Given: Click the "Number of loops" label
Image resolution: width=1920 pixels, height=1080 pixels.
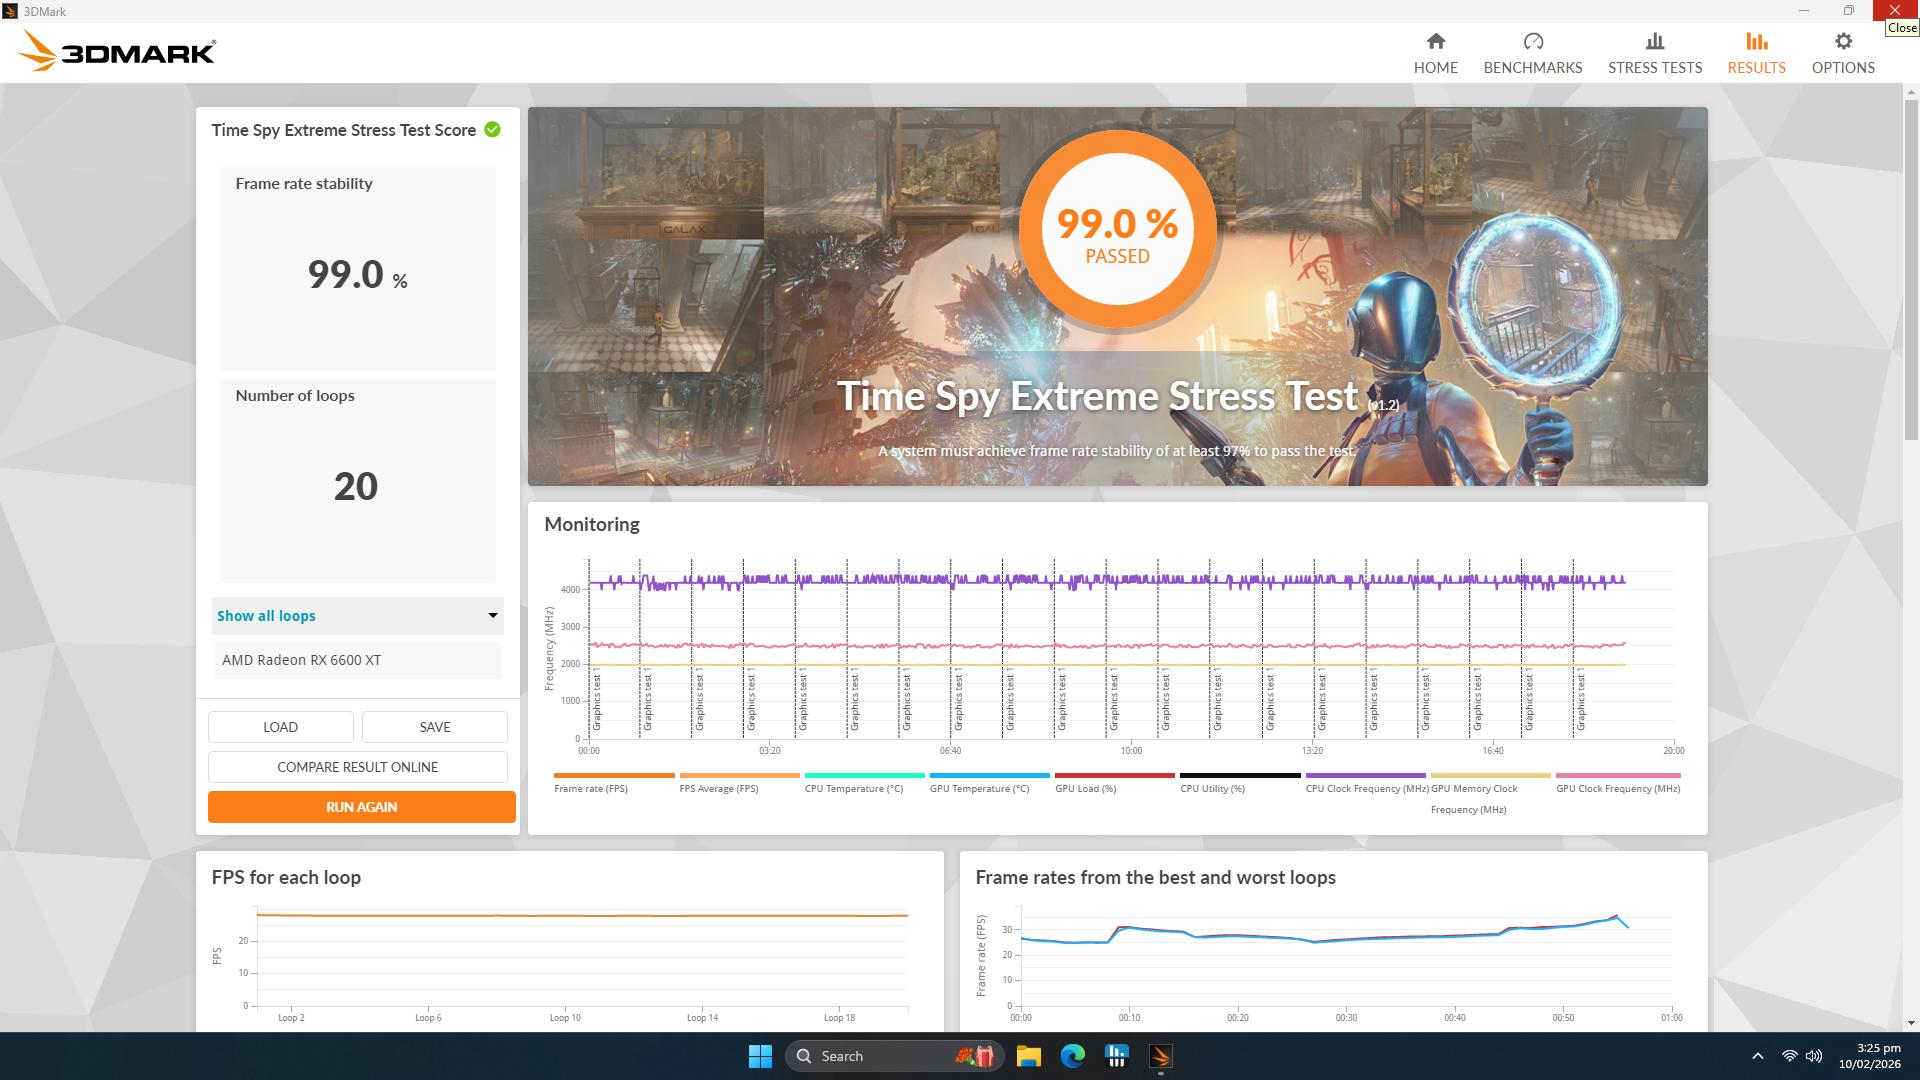Looking at the screenshot, I should click(x=295, y=396).
